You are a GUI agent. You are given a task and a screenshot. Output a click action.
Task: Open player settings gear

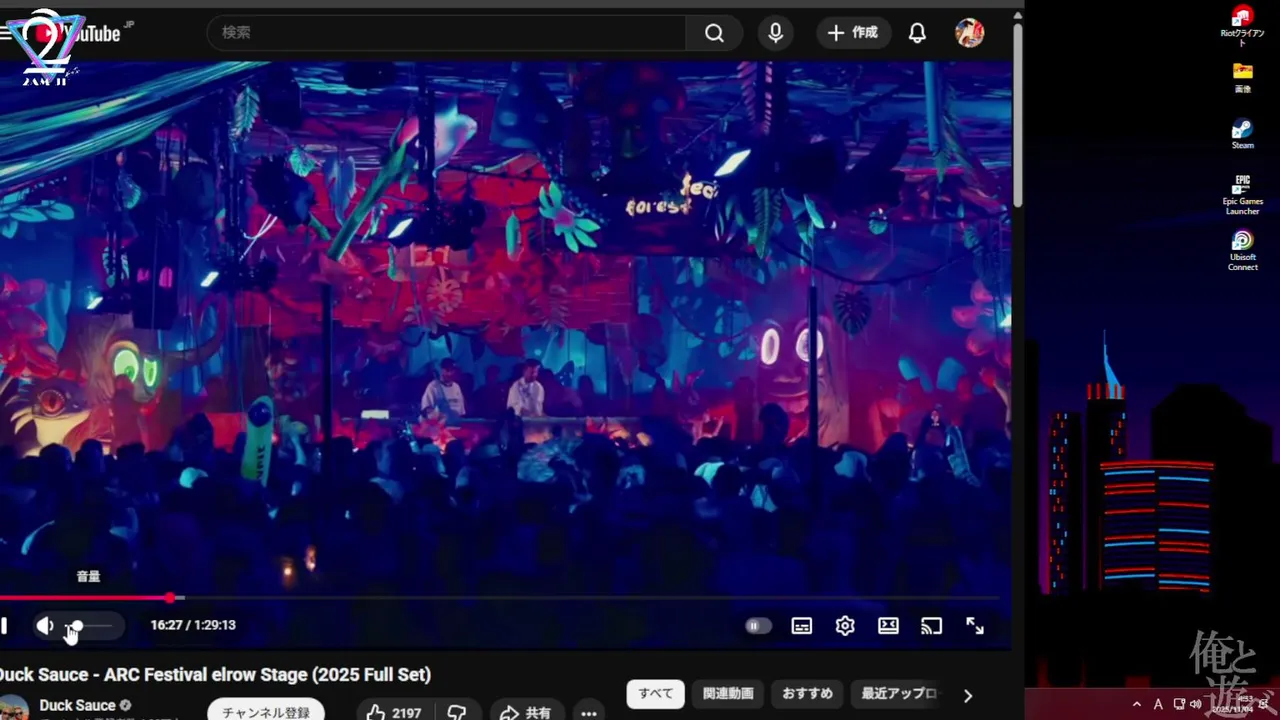pos(845,626)
